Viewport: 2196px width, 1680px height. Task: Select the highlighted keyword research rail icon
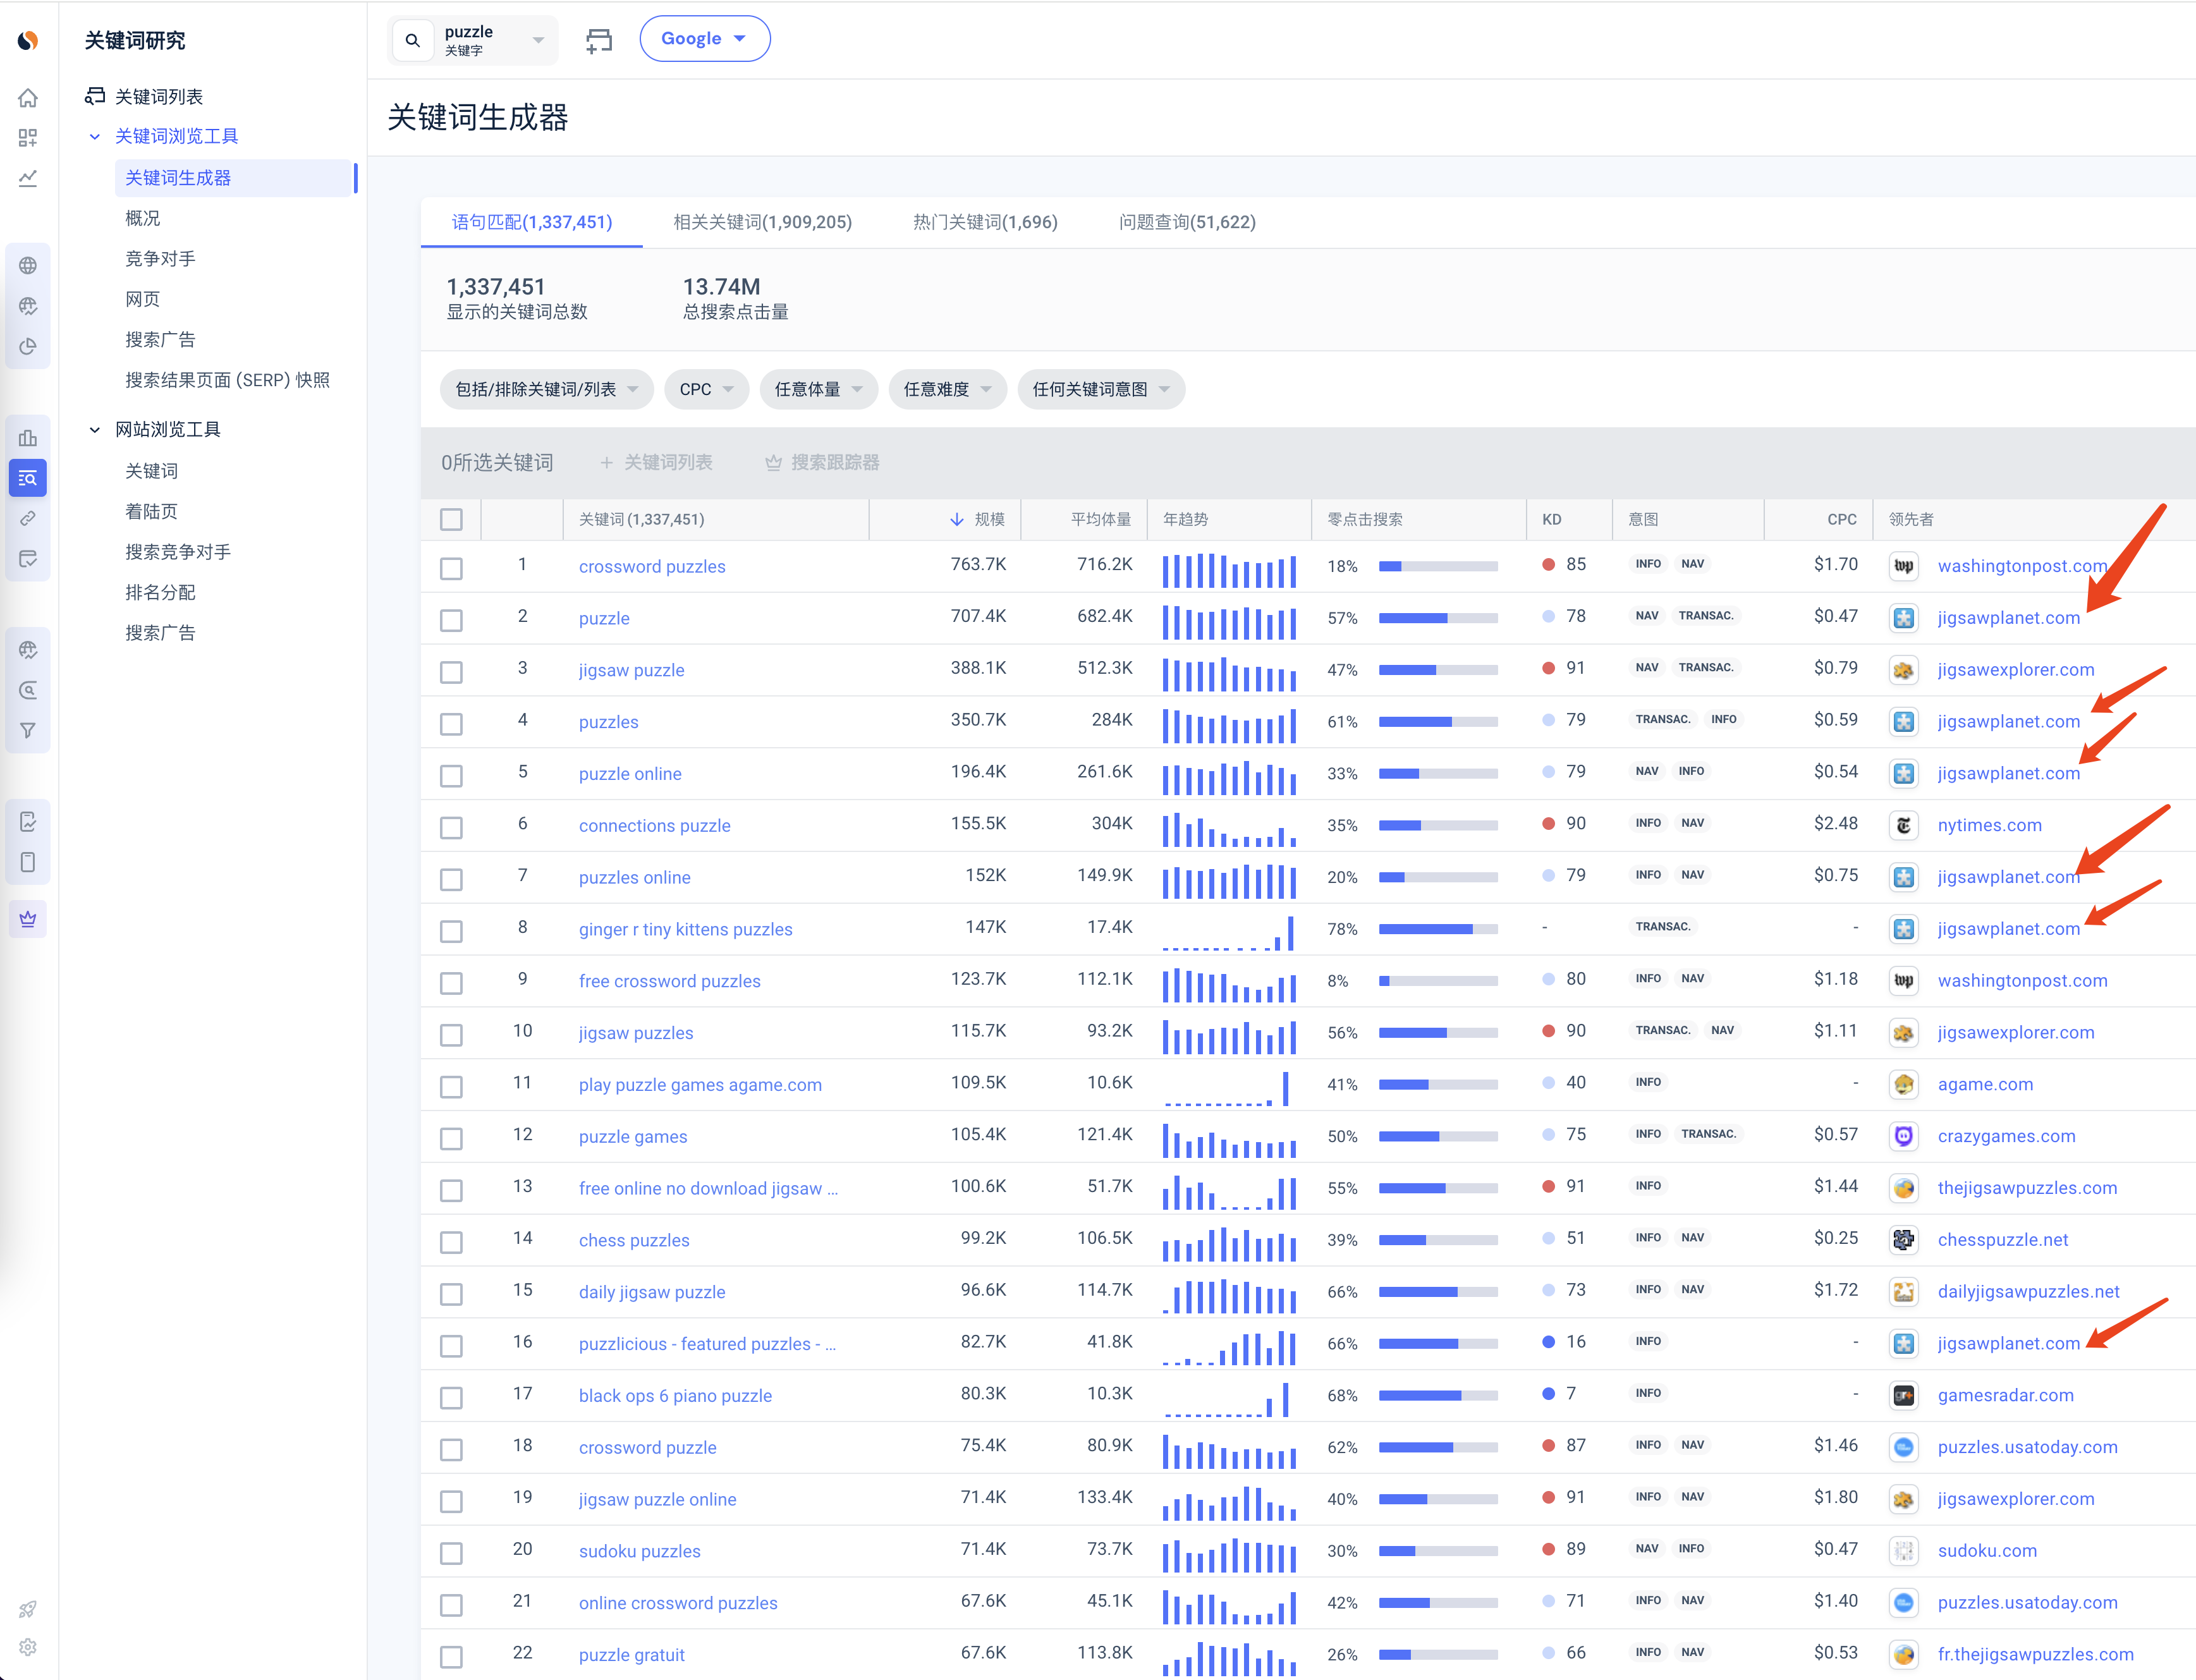click(x=28, y=478)
